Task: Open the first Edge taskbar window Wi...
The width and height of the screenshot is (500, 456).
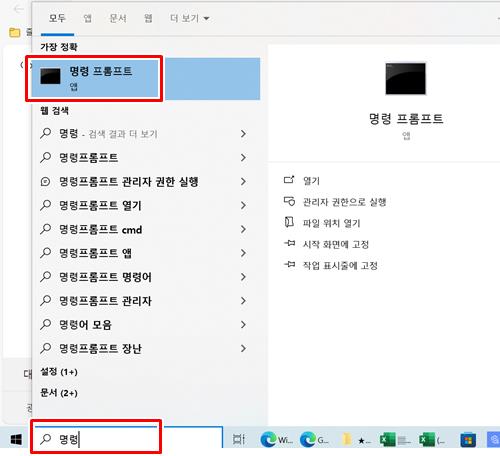Action: click(x=276, y=440)
